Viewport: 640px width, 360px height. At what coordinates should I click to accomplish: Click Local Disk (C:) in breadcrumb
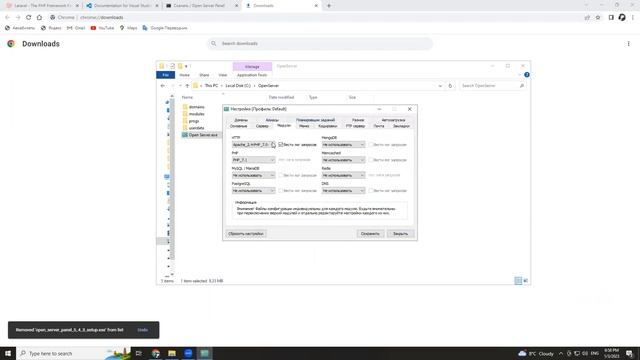pos(238,86)
